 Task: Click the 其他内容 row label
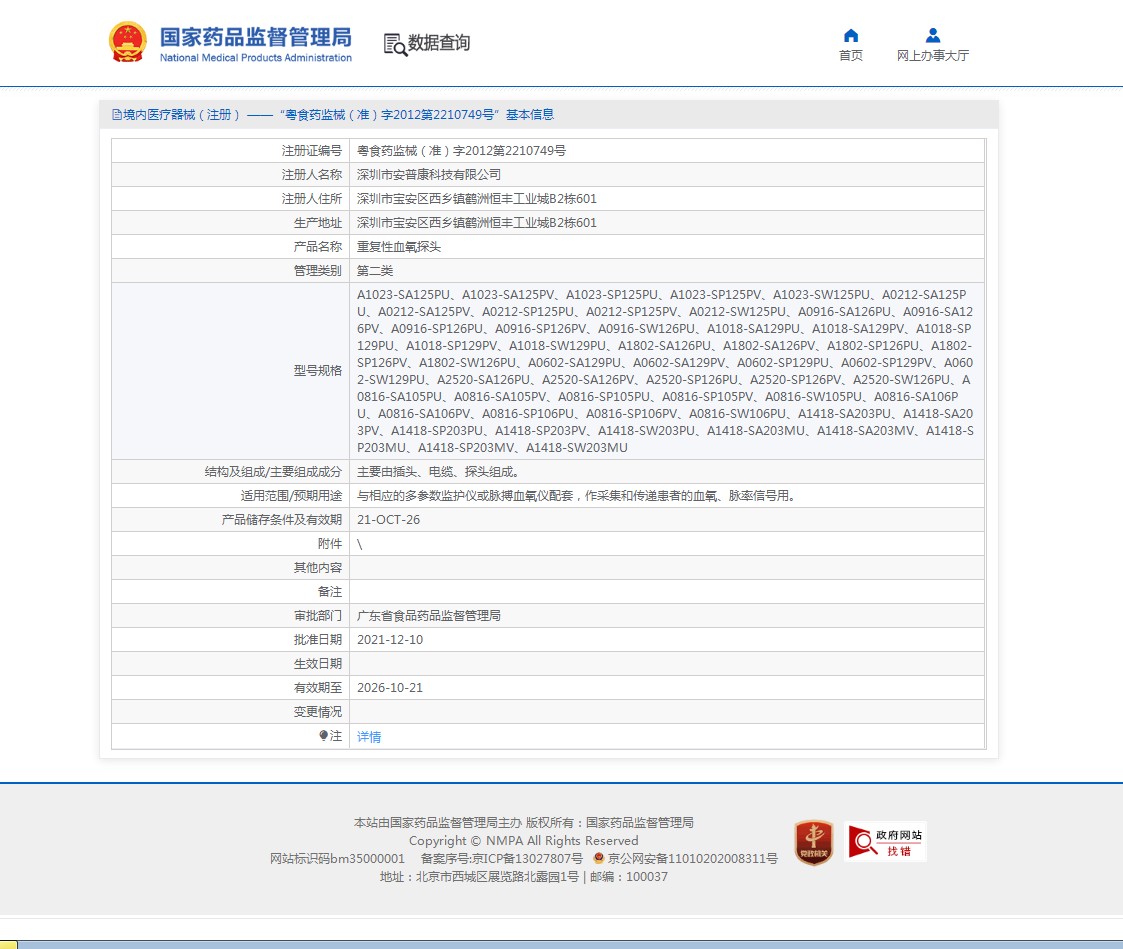(x=317, y=568)
